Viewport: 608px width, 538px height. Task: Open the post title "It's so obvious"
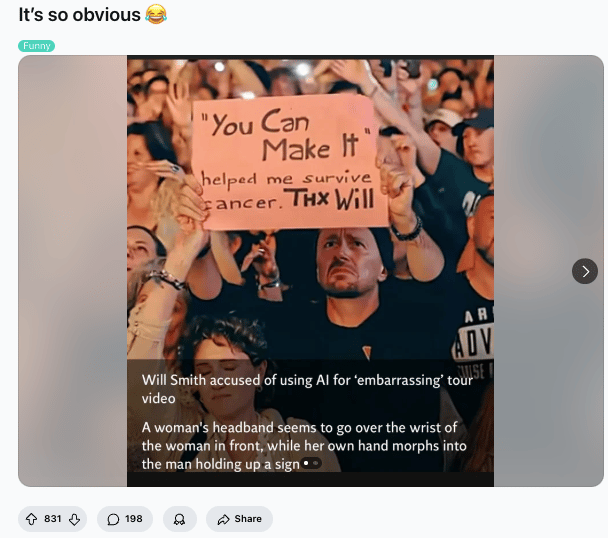pos(79,14)
